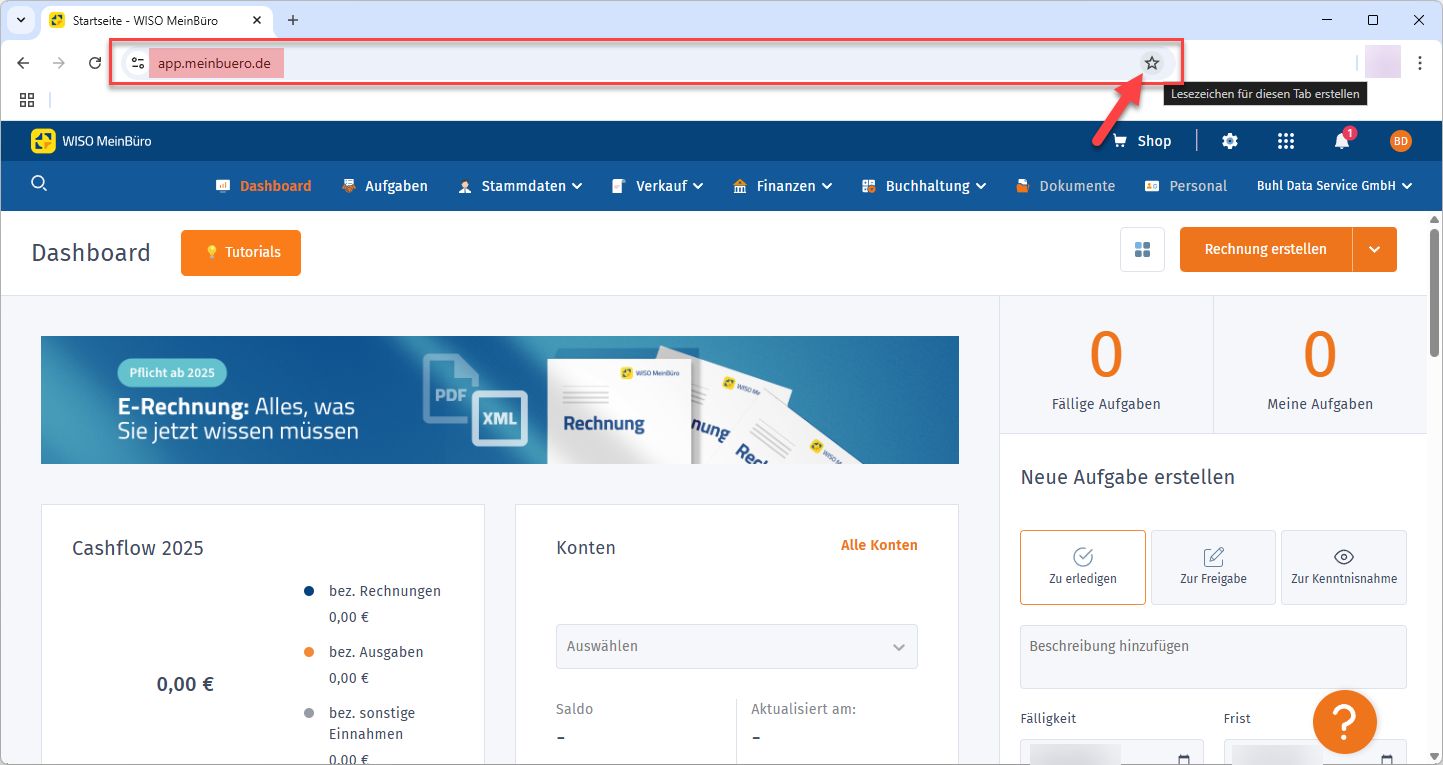Open settings gear in header
Image resolution: width=1443 pixels, height=765 pixels.
pos(1230,141)
